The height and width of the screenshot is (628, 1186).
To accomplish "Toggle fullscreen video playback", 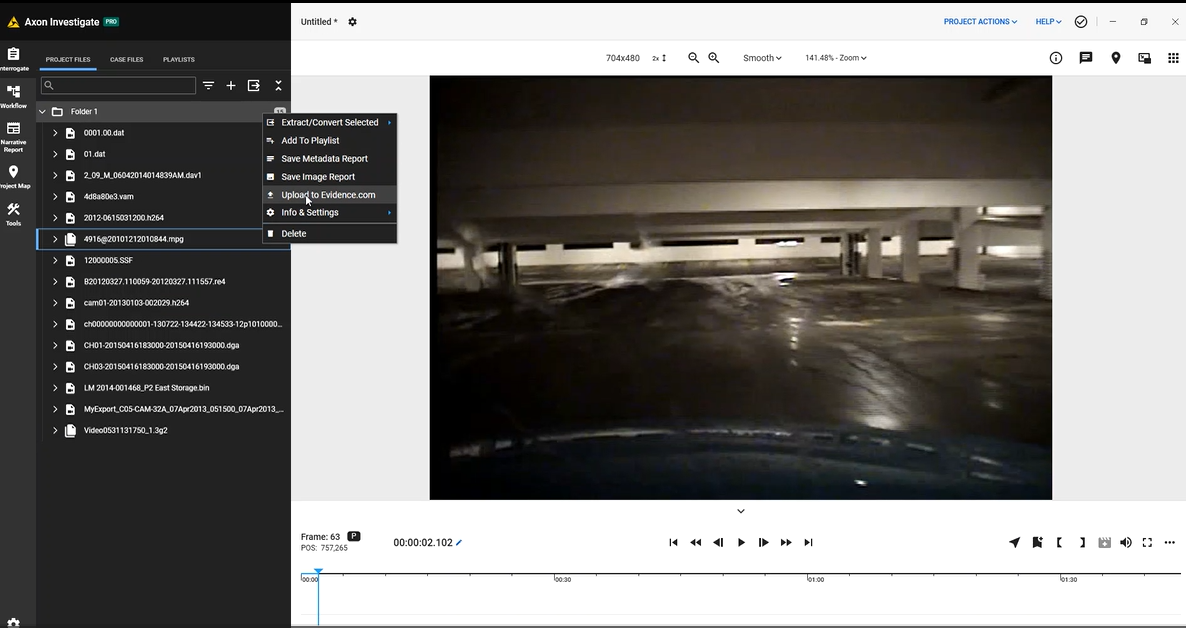I will [1147, 542].
